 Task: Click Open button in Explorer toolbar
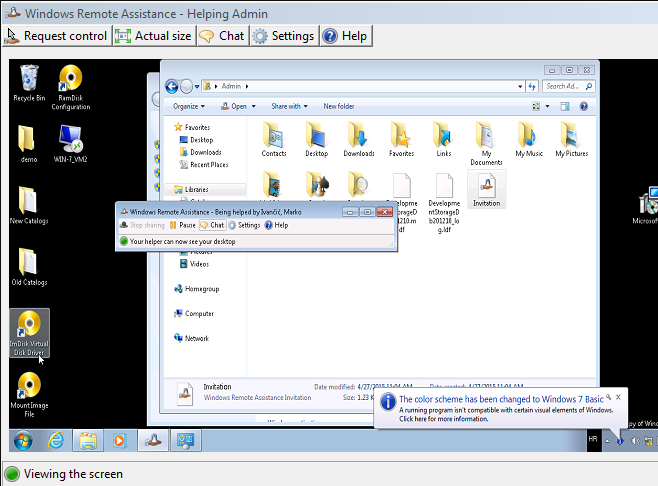(x=234, y=107)
